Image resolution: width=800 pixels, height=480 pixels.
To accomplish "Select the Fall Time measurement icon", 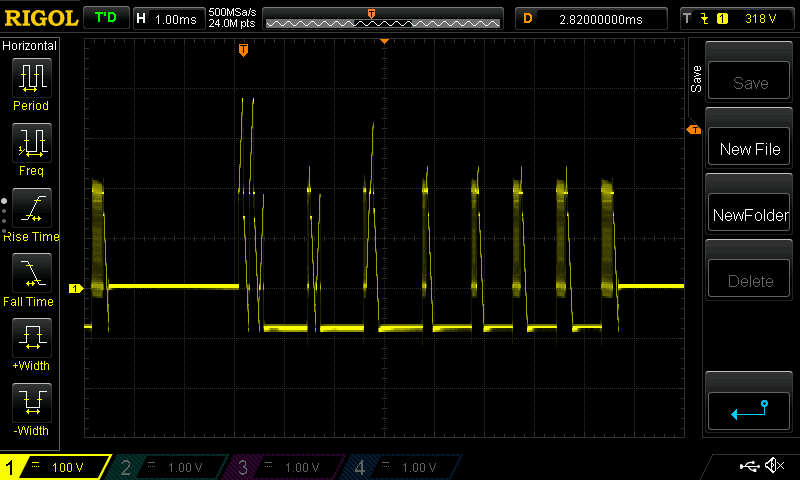I will [32, 273].
